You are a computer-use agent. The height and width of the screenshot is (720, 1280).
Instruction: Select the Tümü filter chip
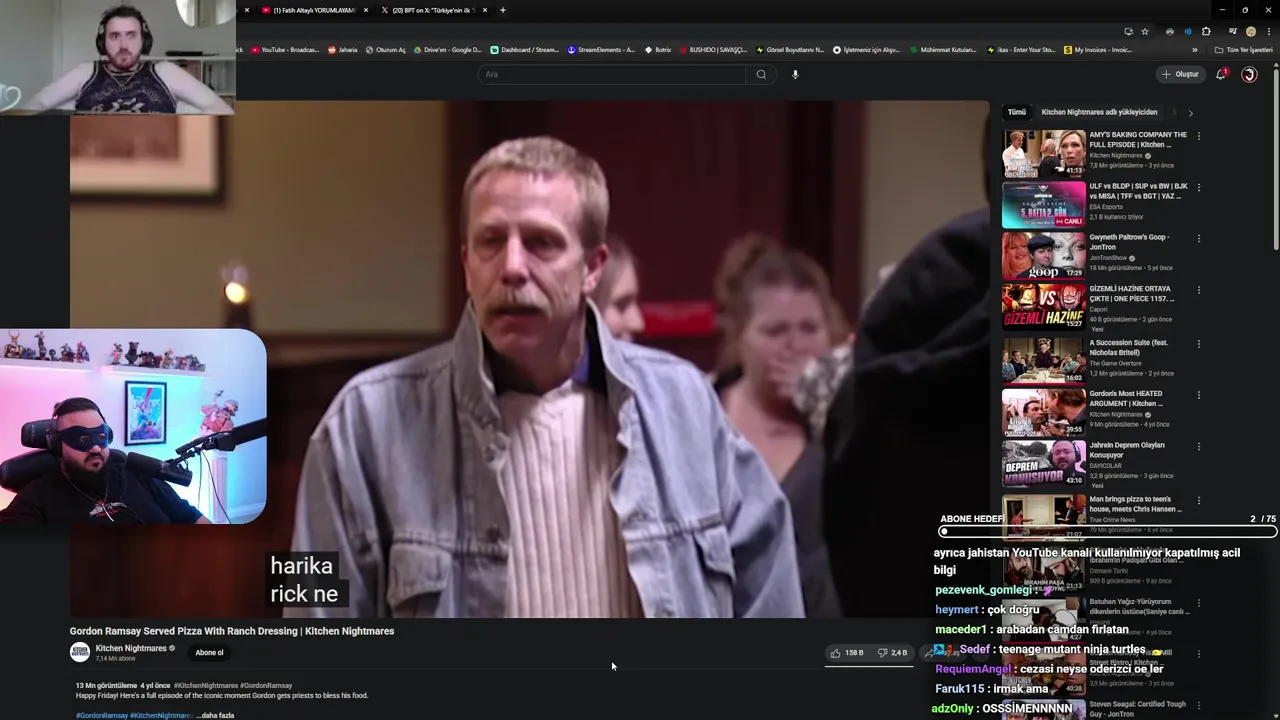pyautogui.click(x=1016, y=112)
